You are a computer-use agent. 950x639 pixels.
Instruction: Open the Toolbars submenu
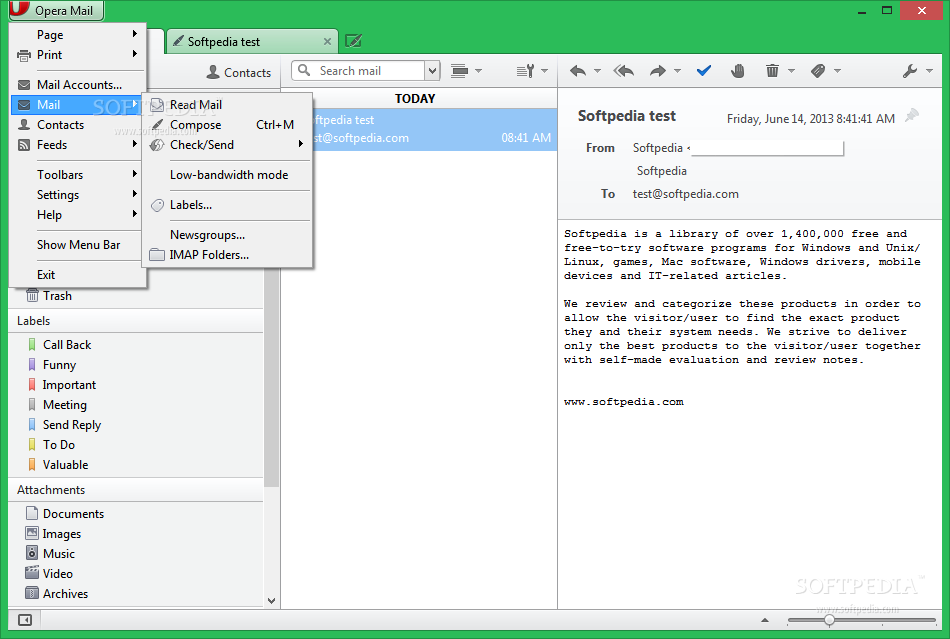78,174
